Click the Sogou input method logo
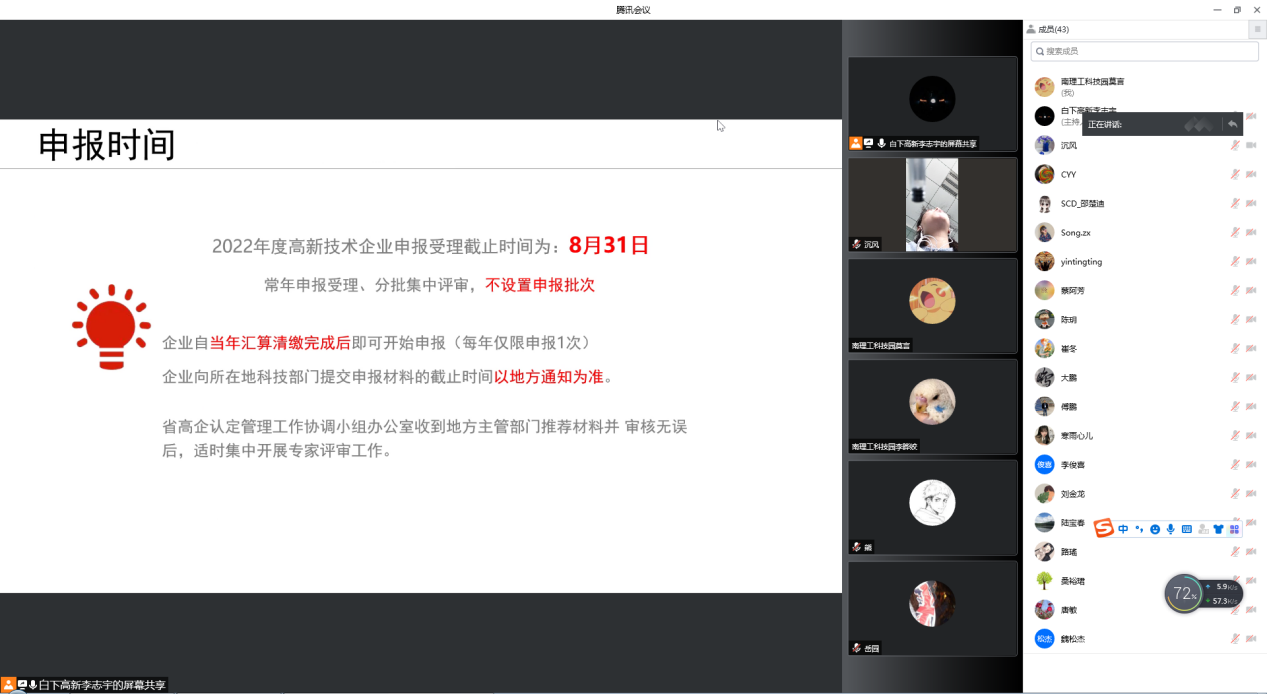This screenshot has width=1267, height=694. pyautogui.click(x=1103, y=528)
